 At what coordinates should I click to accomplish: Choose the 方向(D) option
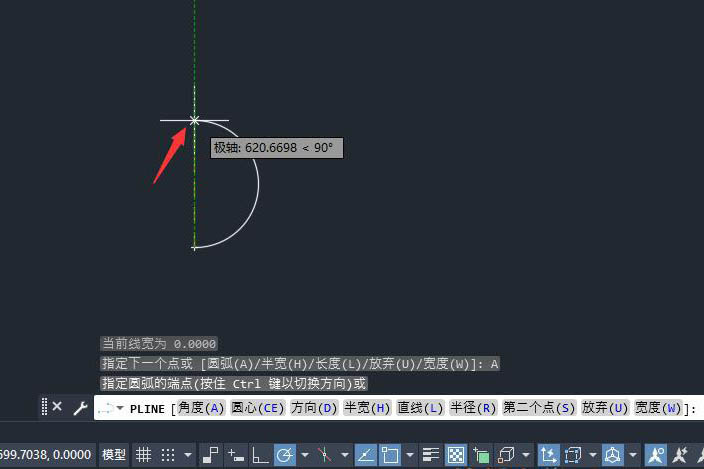pos(313,408)
